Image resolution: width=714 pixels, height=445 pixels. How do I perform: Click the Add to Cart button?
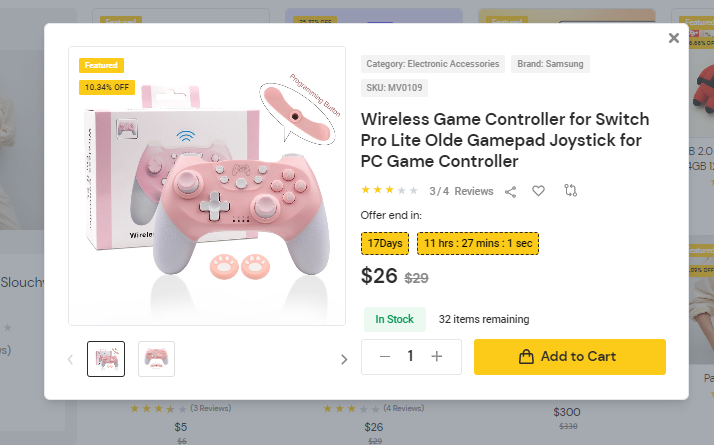[569, 357]
